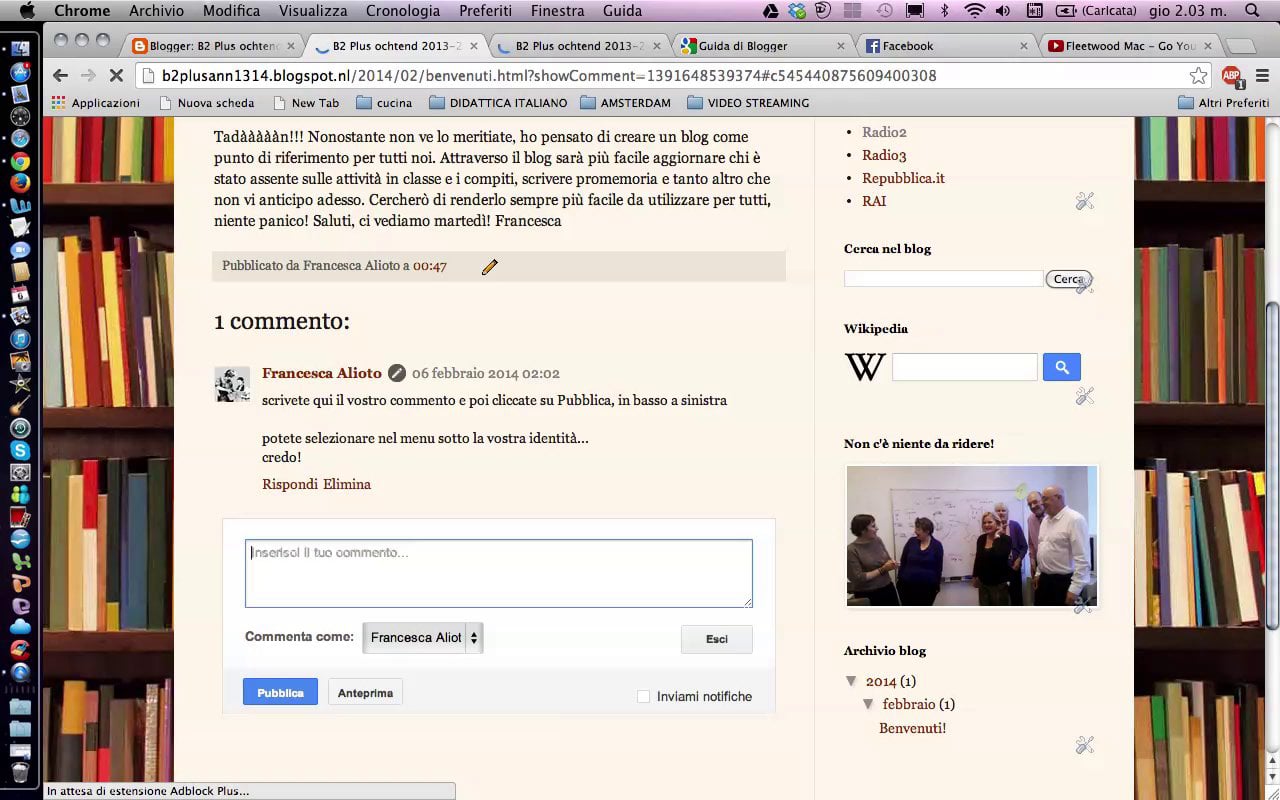Switch to the Fleetwood Mac YouTube tab

pyautogui.click(x=1129, y=46)
